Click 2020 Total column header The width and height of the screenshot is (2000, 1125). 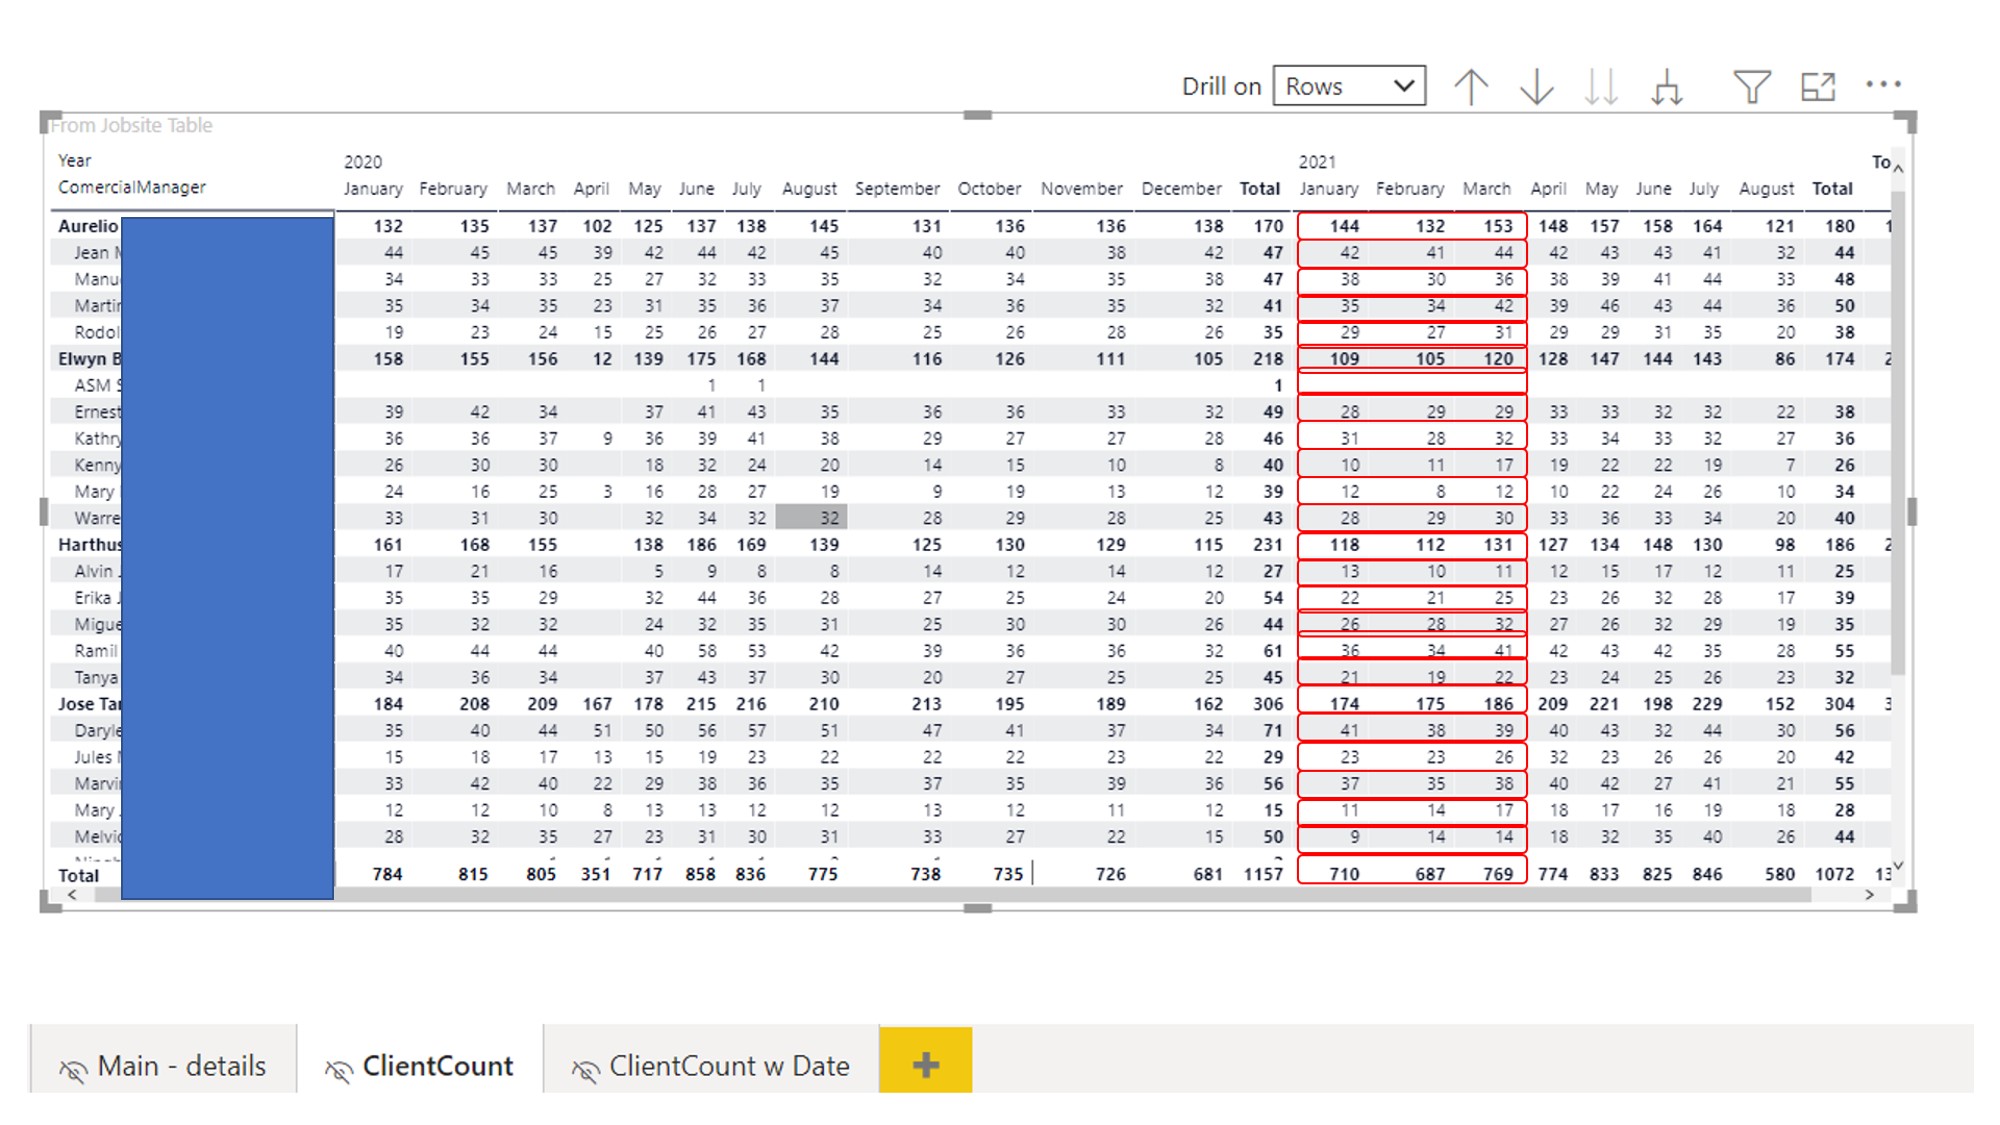[1260, 188]
